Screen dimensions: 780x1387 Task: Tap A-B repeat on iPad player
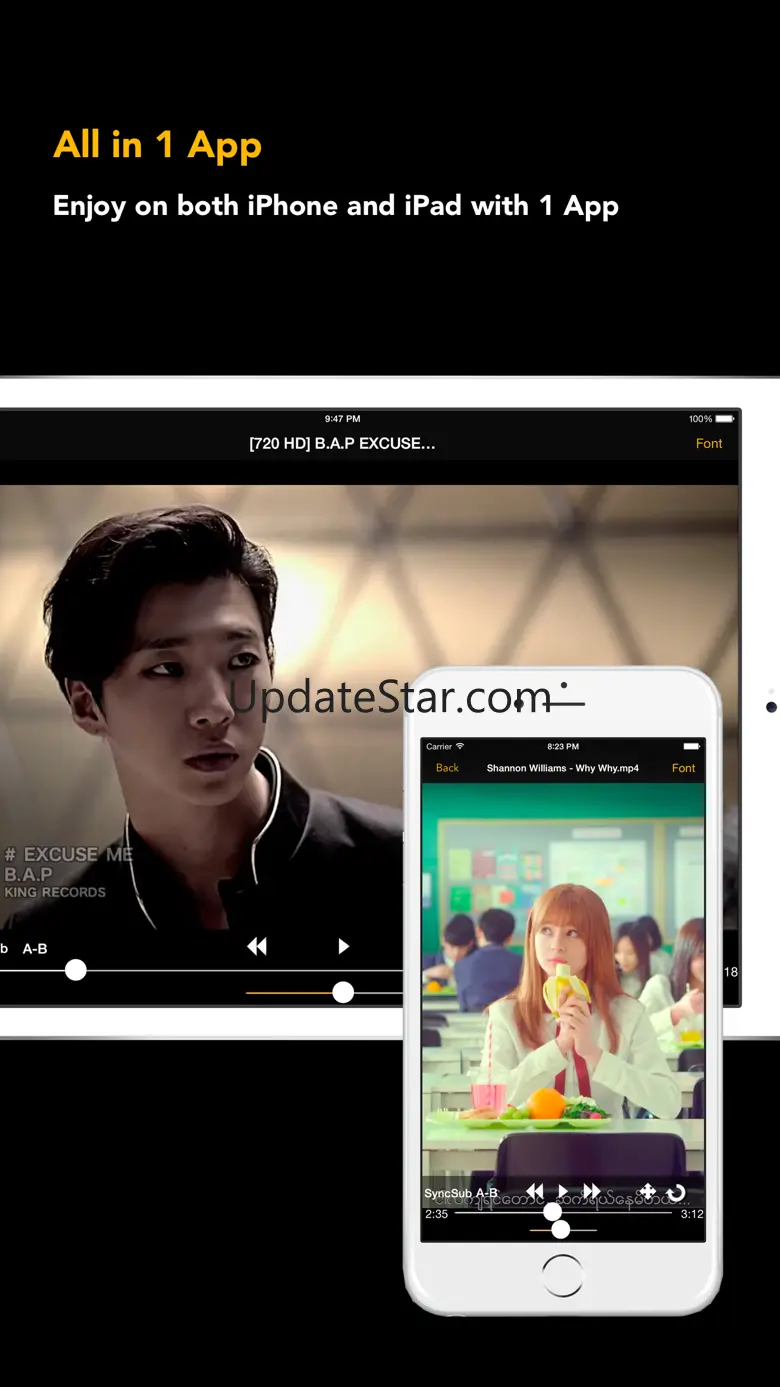pyautogui.click(x=35, y=948)
